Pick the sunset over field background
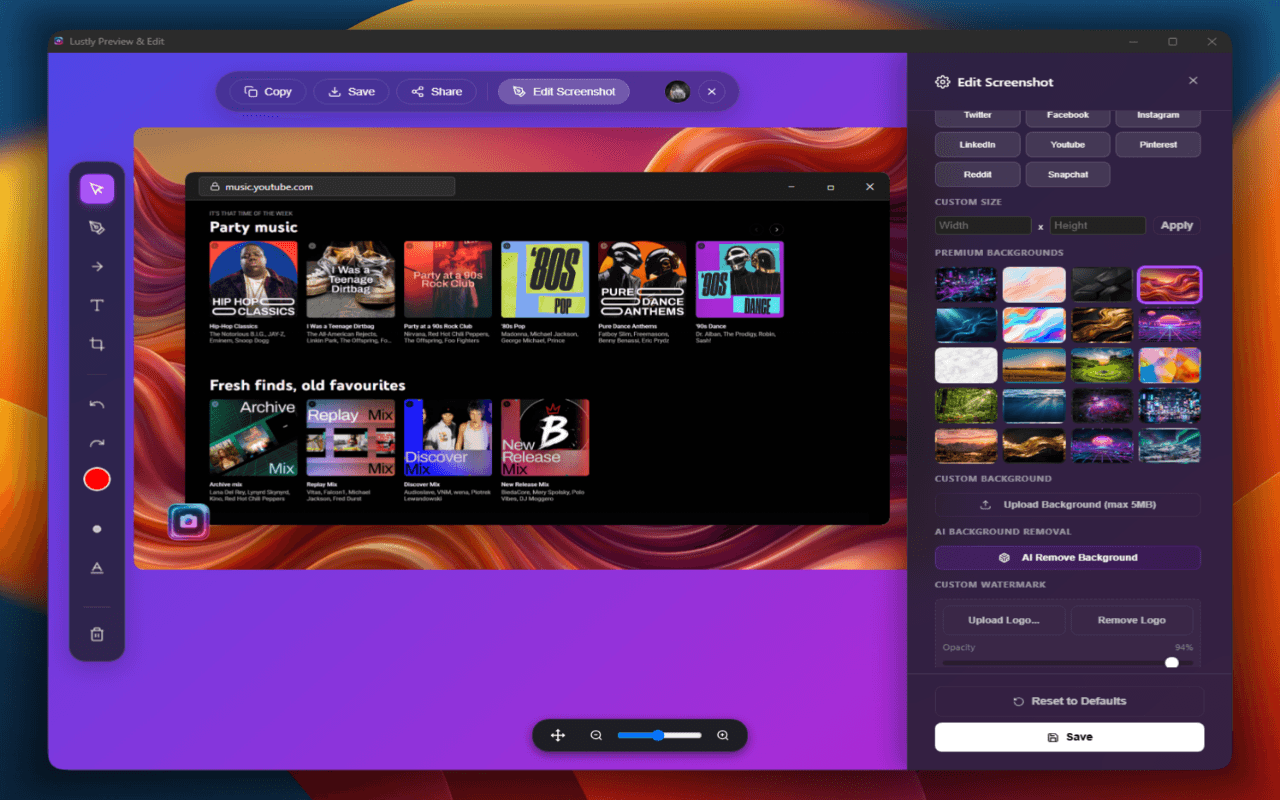 click(x=1034, y=365)
